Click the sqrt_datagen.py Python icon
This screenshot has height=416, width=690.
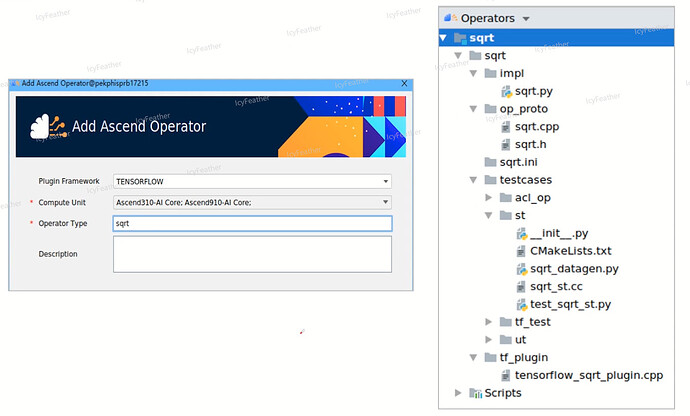click(x=522, y=269)
